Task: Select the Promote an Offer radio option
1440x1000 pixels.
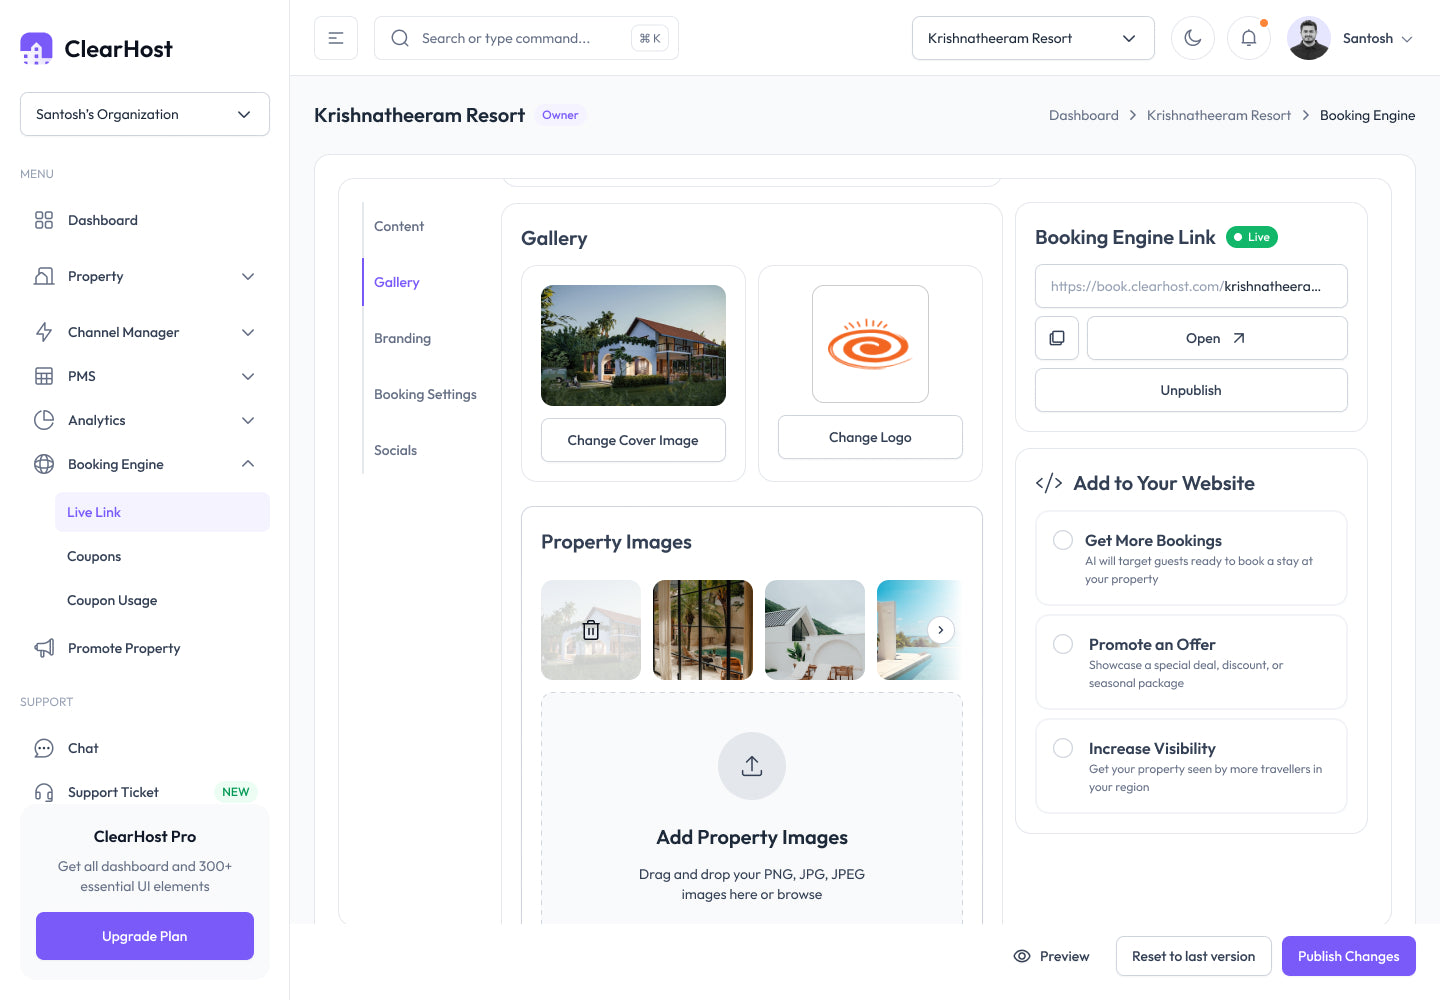Action: (1063, 644)
